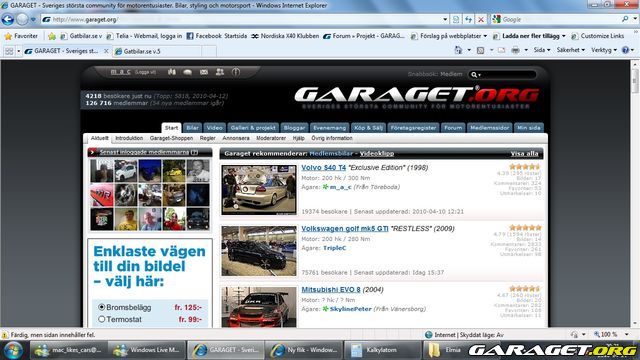Screen dimensions: 640x360
Task: Click the envelope messages icon
Action: pyautogui.click(x=204, y=72)
